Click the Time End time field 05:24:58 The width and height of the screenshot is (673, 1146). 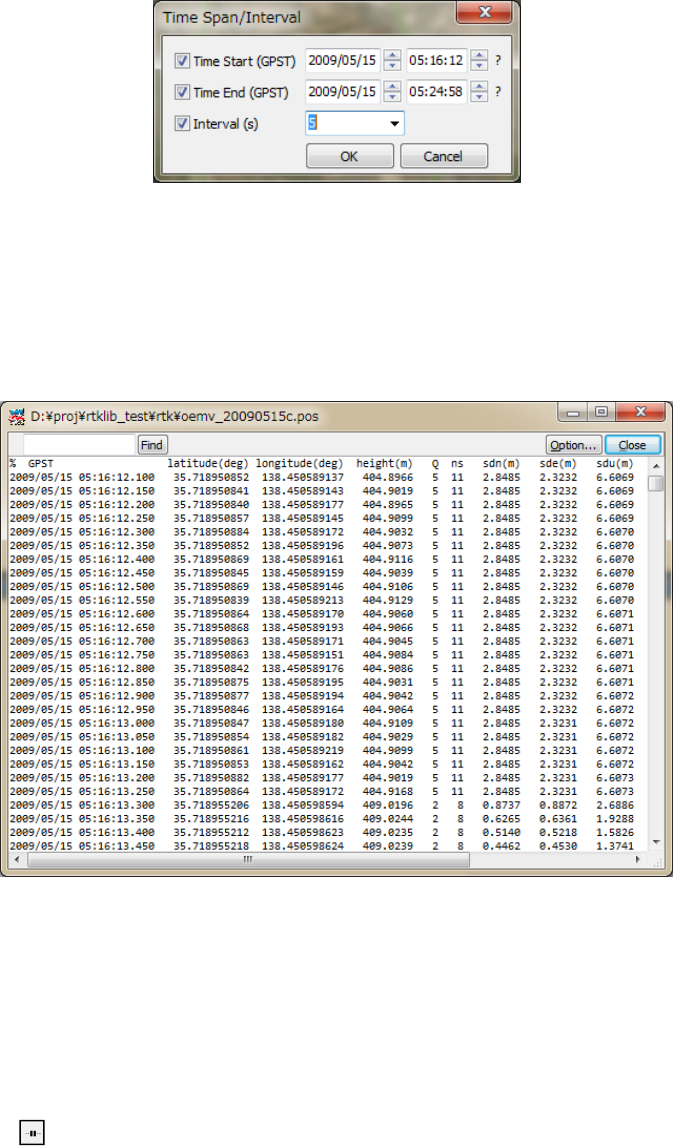tap(436, 92)
